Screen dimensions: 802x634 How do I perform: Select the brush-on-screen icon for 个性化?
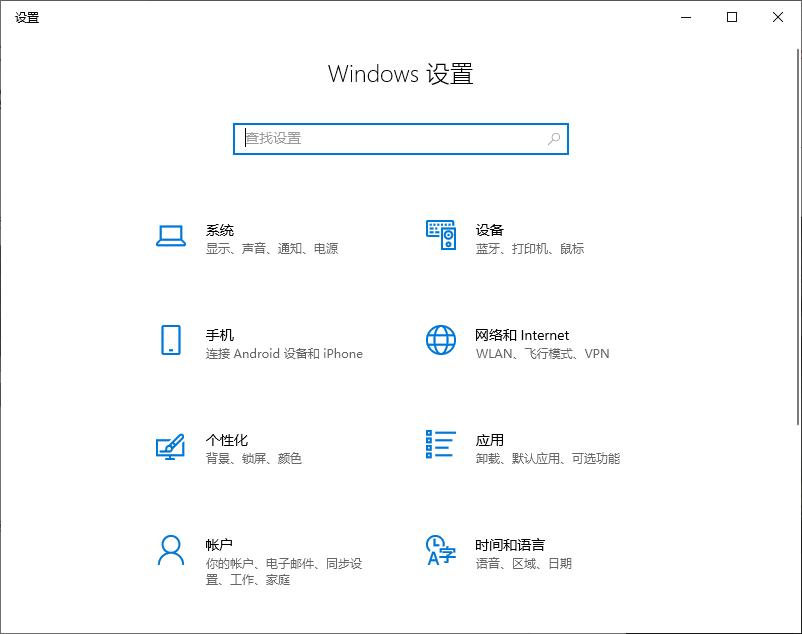pyautogui.click(x=170, y=448)
